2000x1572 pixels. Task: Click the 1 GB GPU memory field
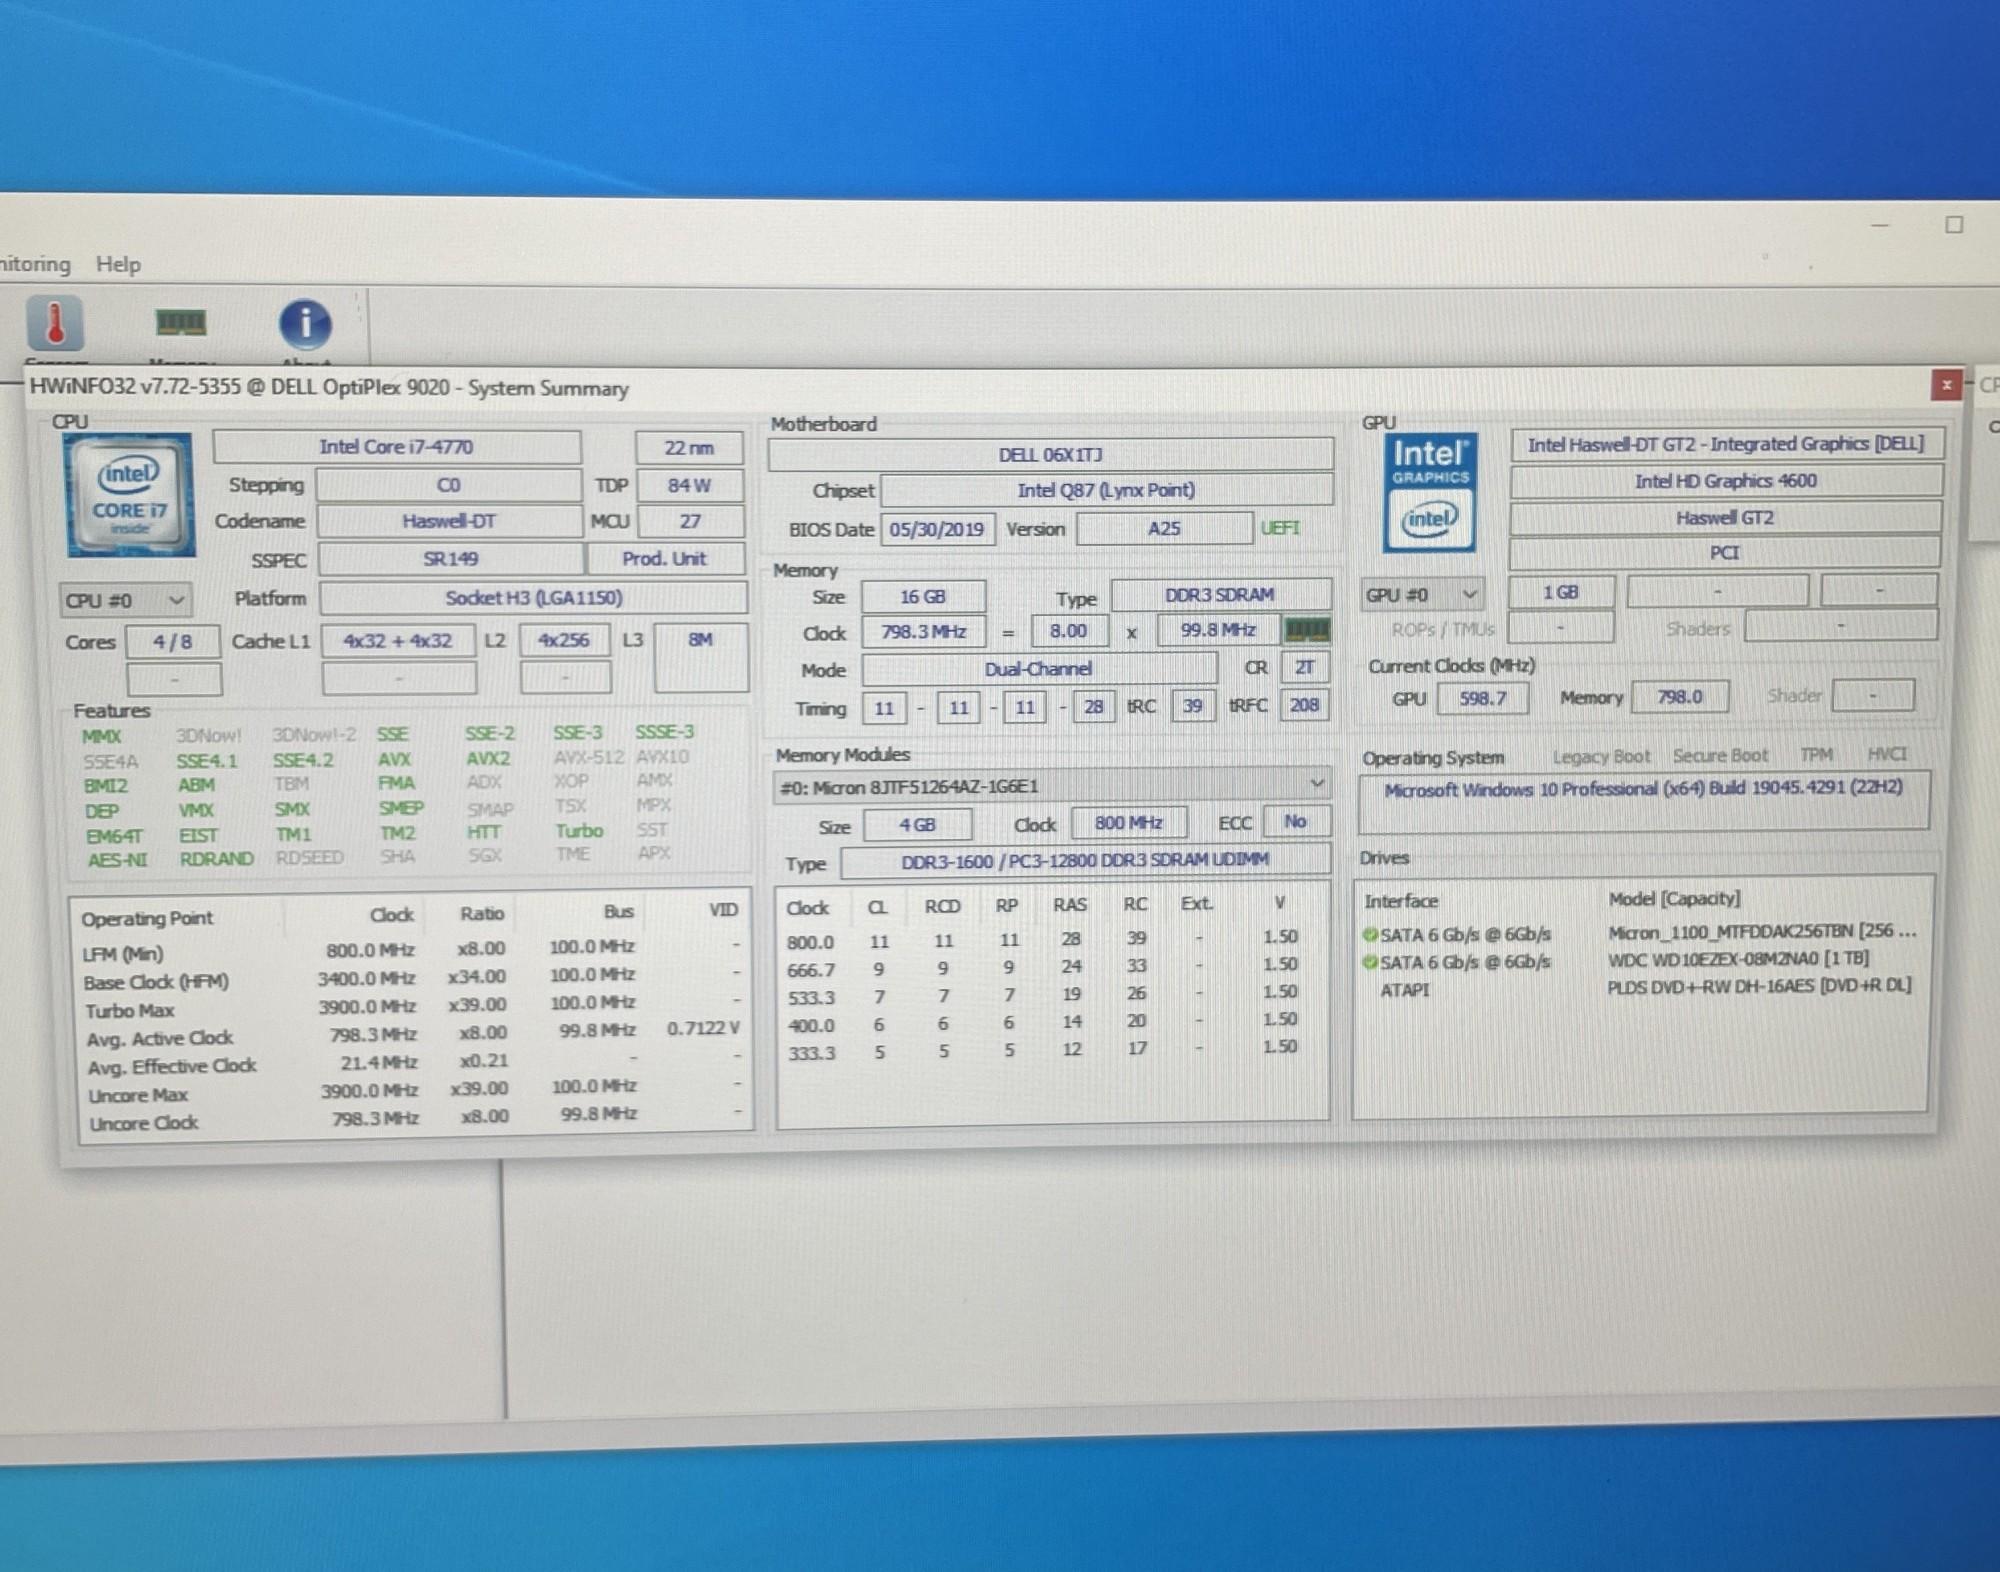pos(1560,592)
